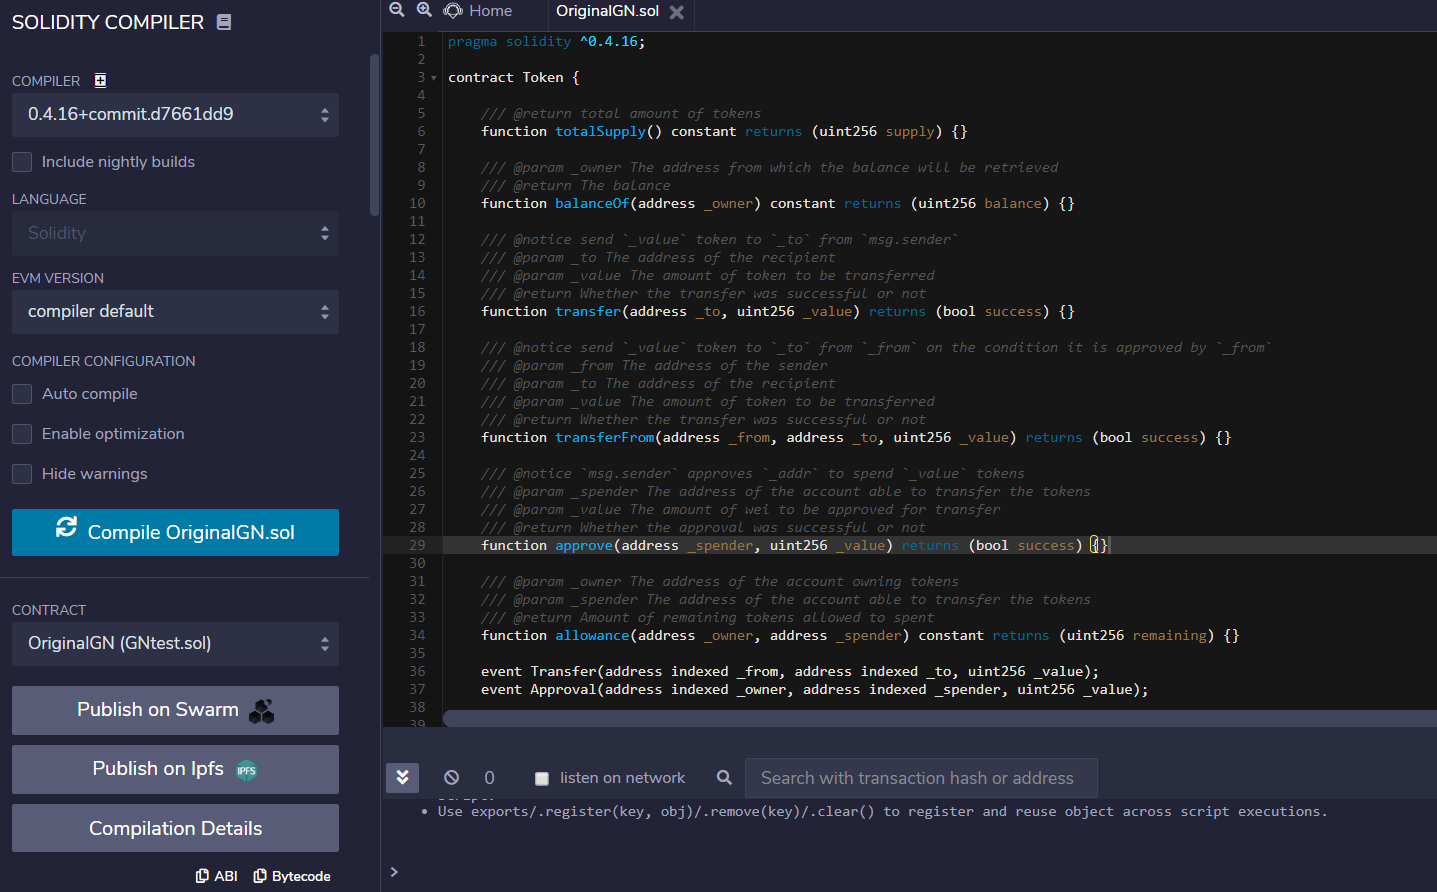Click the IPFS logo on the publish button
The image size is (1437, 892).
click(x=246, y=770)
